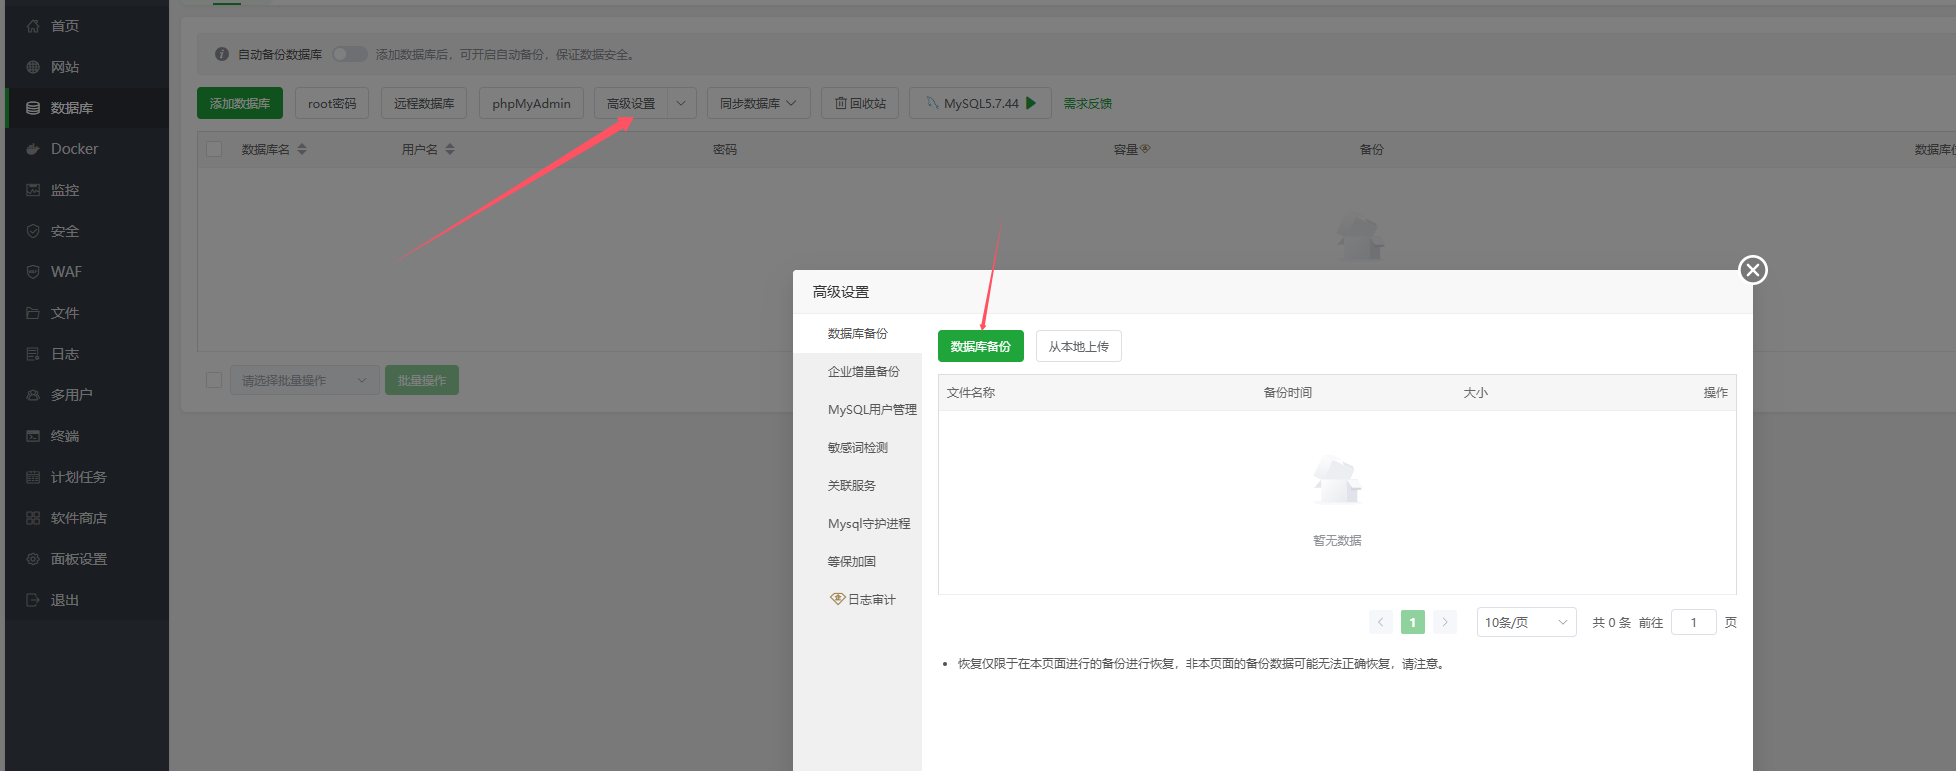Click the 备份时间 column header in dialog
The height and width of the screenshot is (771, 1956).
(1288, 392)
